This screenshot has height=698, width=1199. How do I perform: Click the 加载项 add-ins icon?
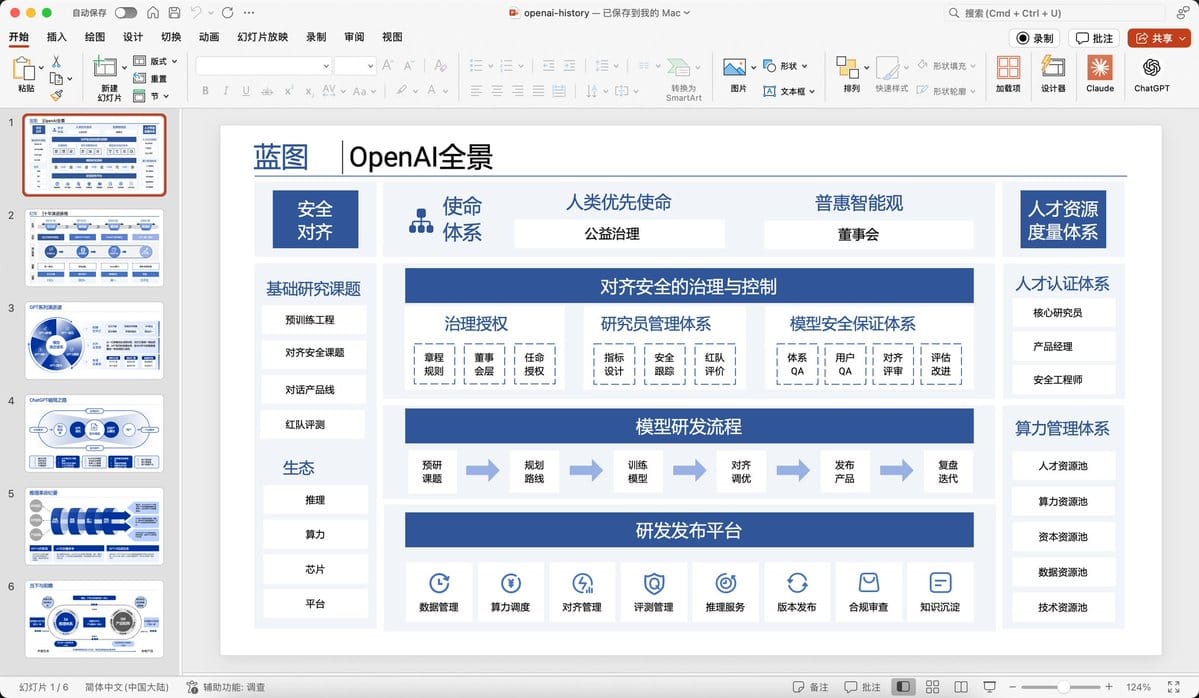point(1008,67)
